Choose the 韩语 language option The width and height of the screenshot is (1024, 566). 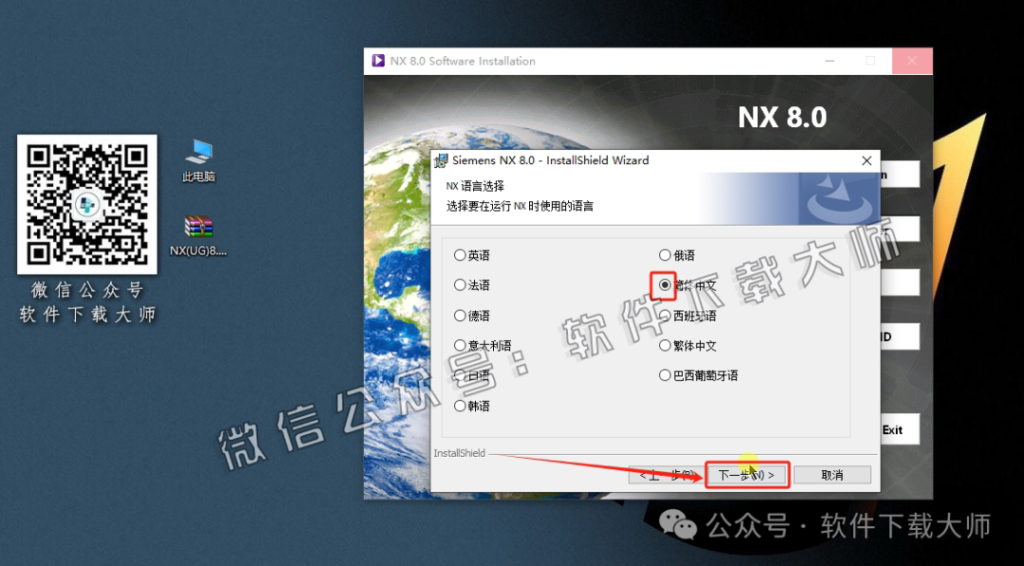(460, 406)
